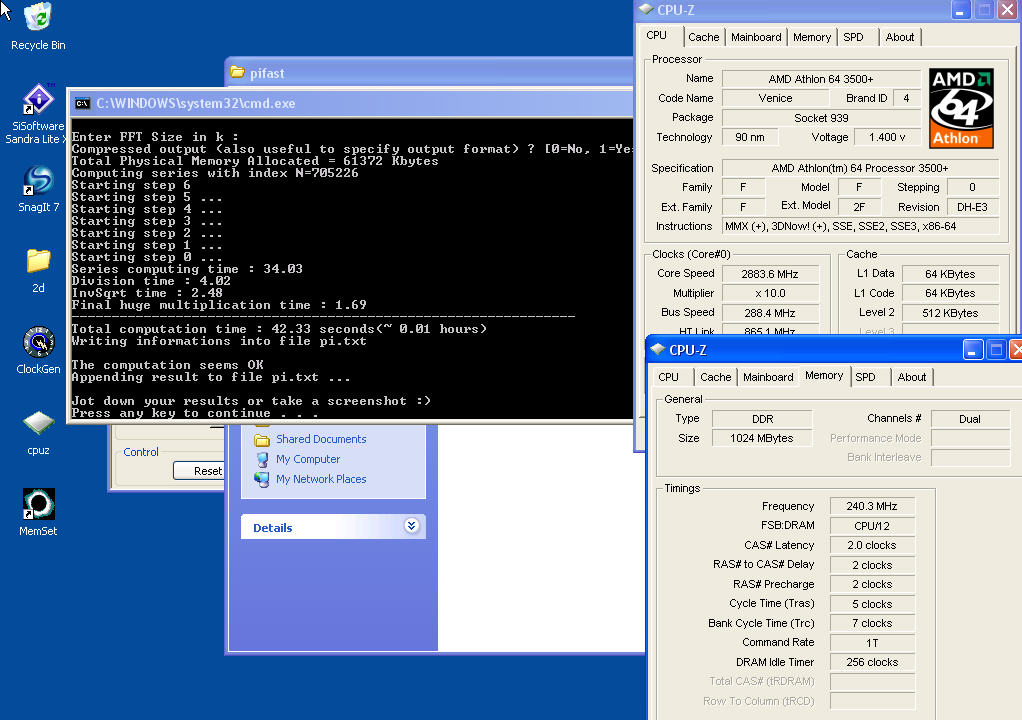
Task: Click the AMD Athlon 64 logo
Action: click(x=961, y=108)
